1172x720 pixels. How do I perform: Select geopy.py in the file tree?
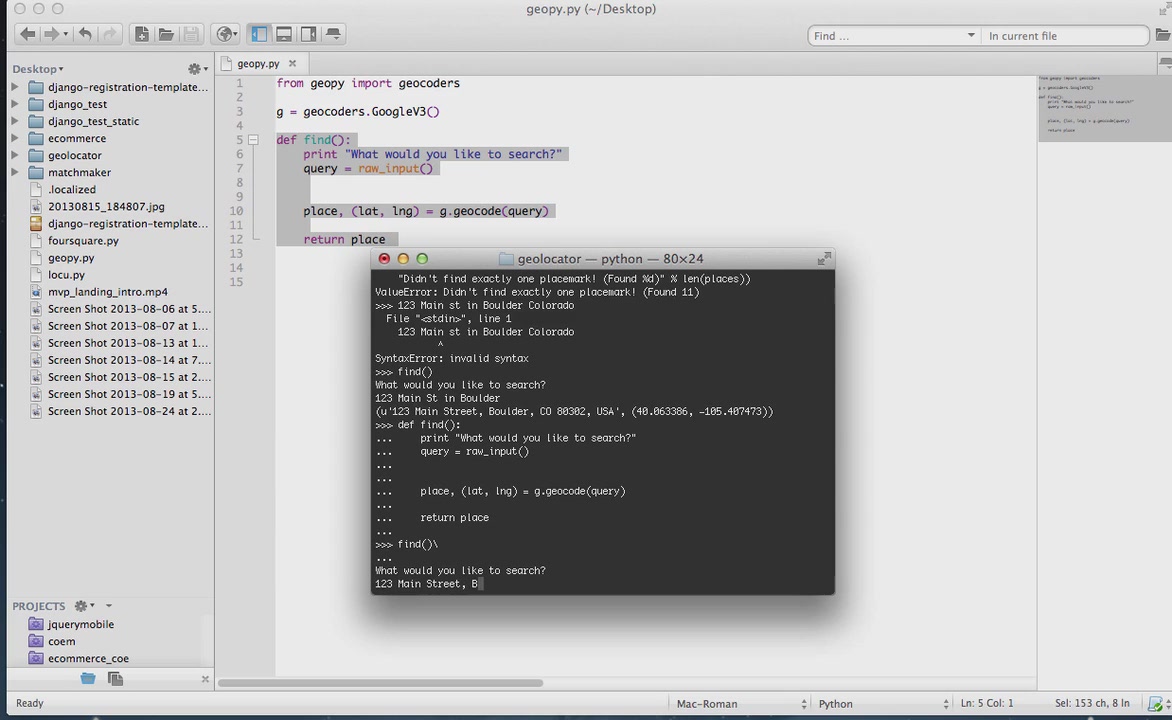pos(71,258)
